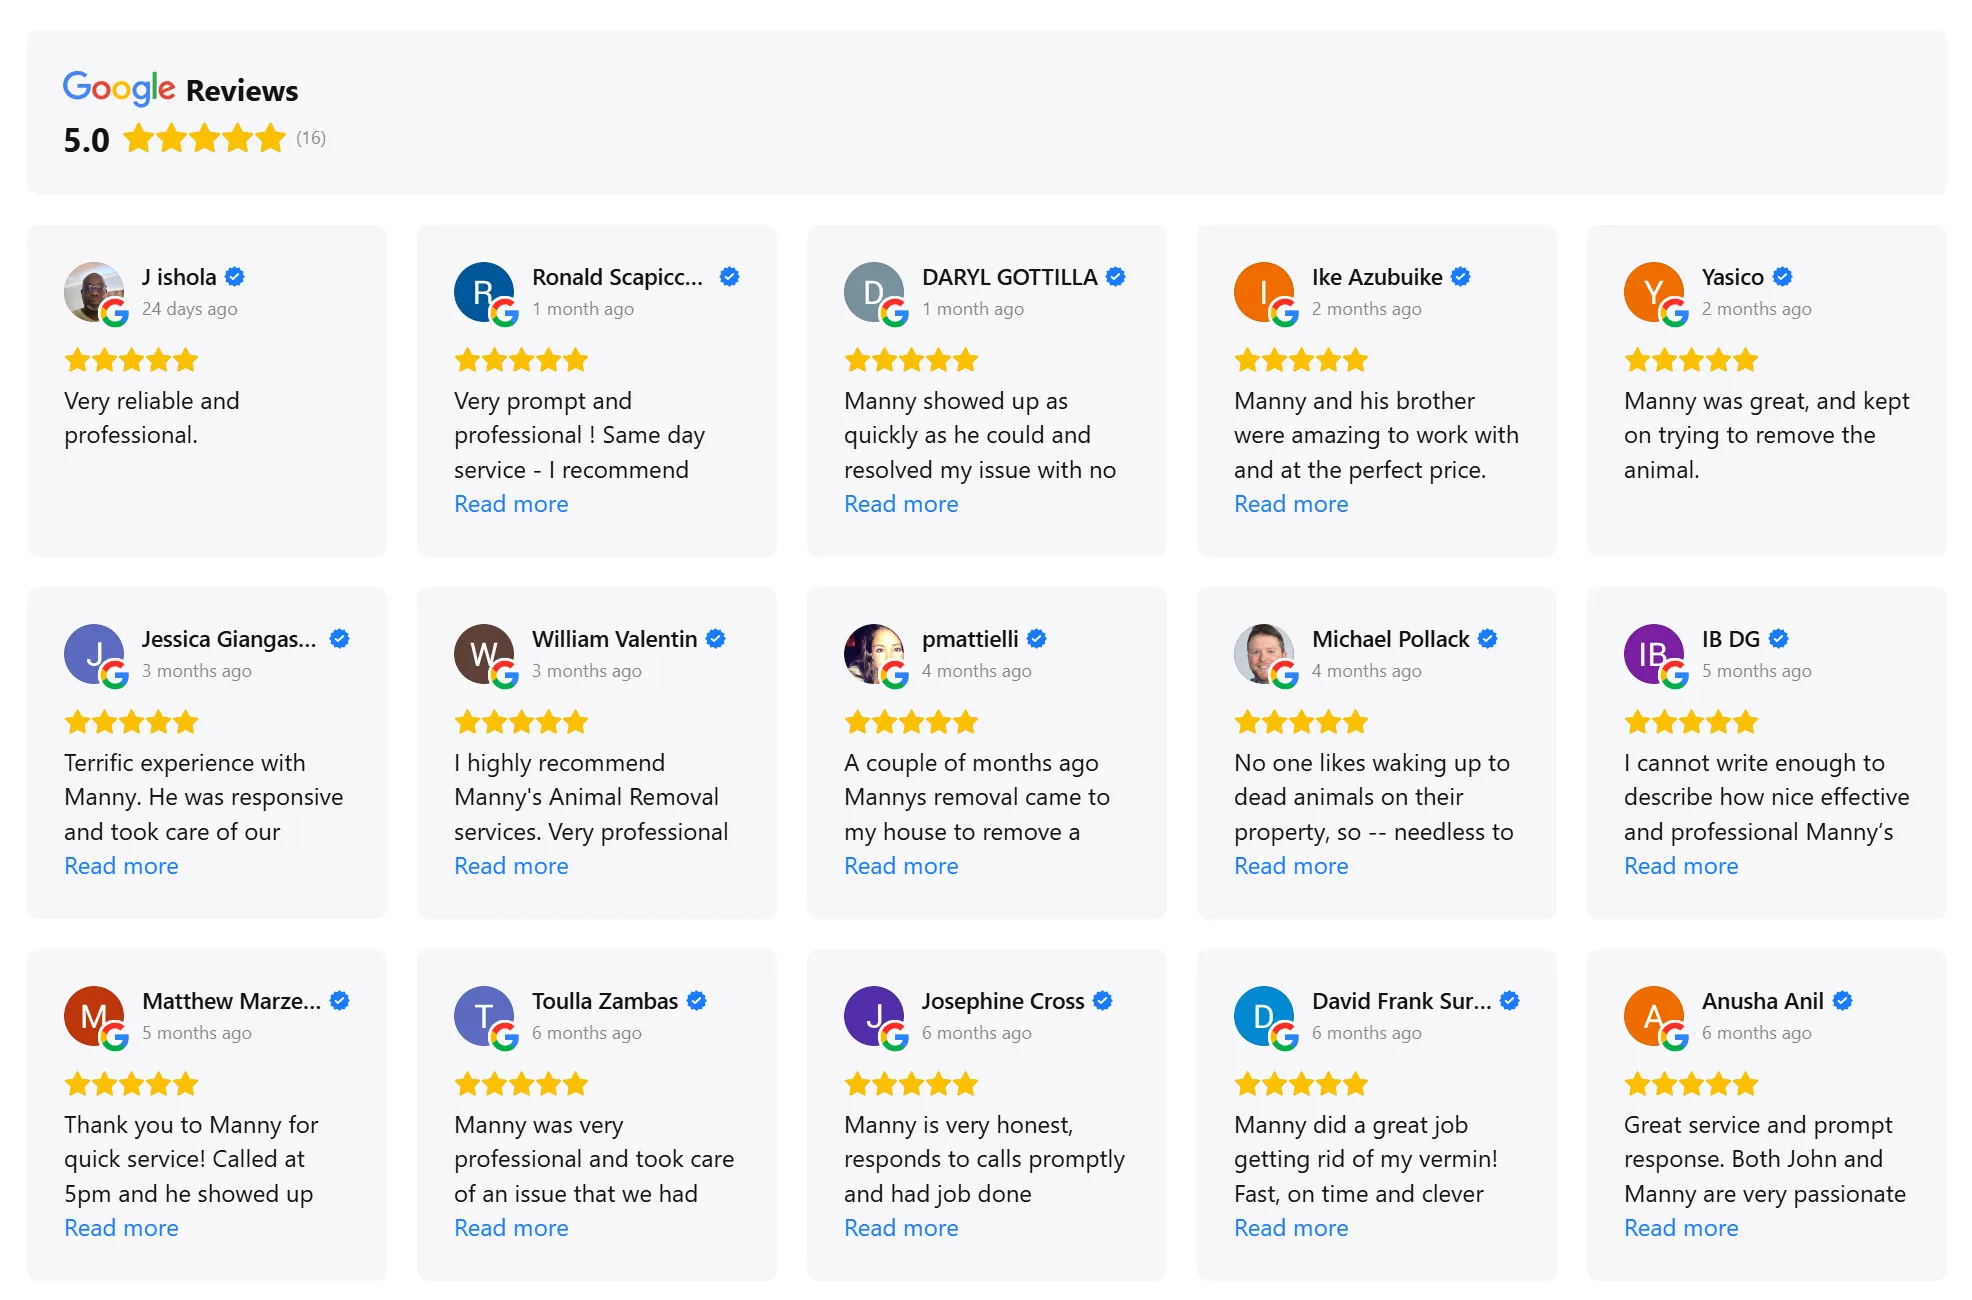
Task: Expand Michael Pollack's full review text
Action: click(x=1291, y=866)
